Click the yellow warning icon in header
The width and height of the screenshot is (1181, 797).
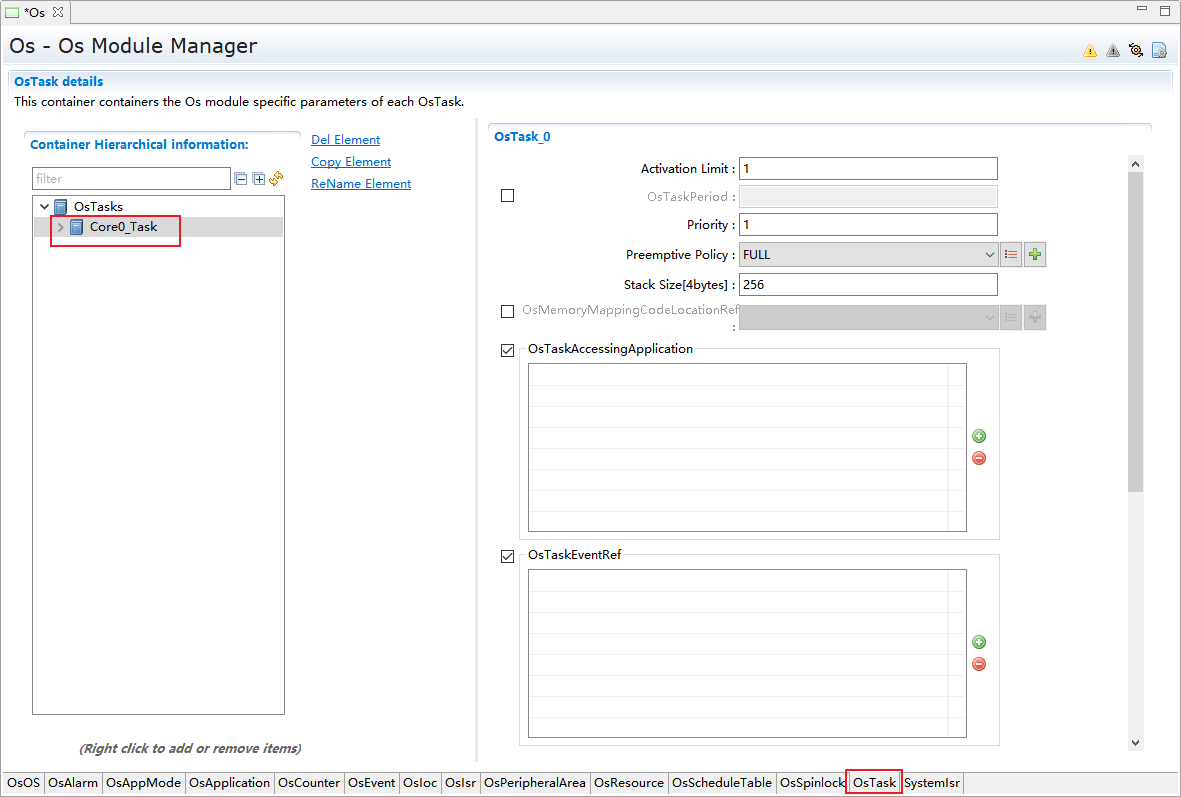[x=1090, y=51]
